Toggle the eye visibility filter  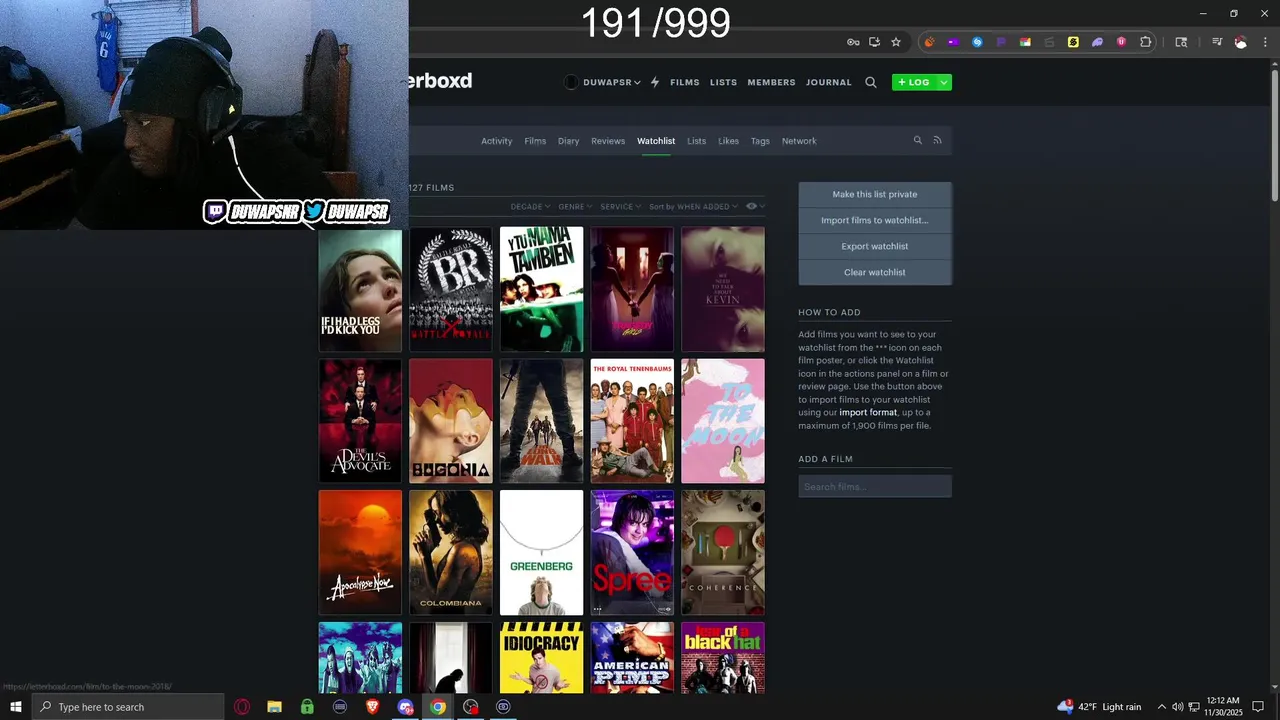751,206
